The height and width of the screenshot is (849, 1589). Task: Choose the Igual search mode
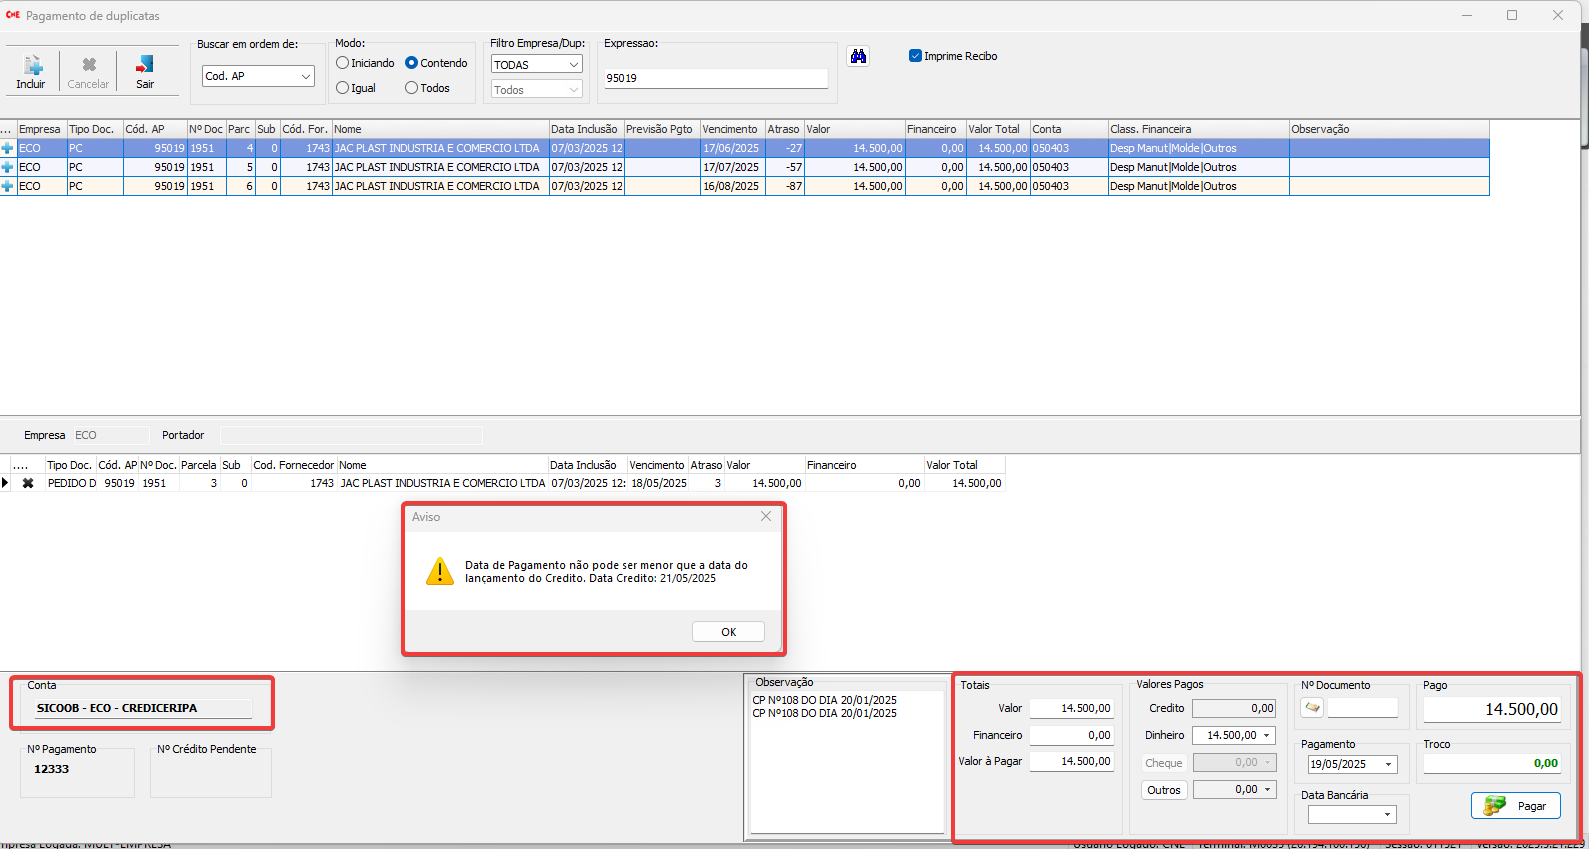tap(343, 88)
